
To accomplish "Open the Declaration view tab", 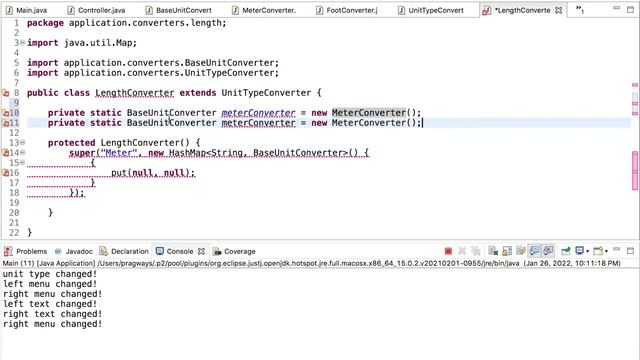I will [x=124, y=251].
